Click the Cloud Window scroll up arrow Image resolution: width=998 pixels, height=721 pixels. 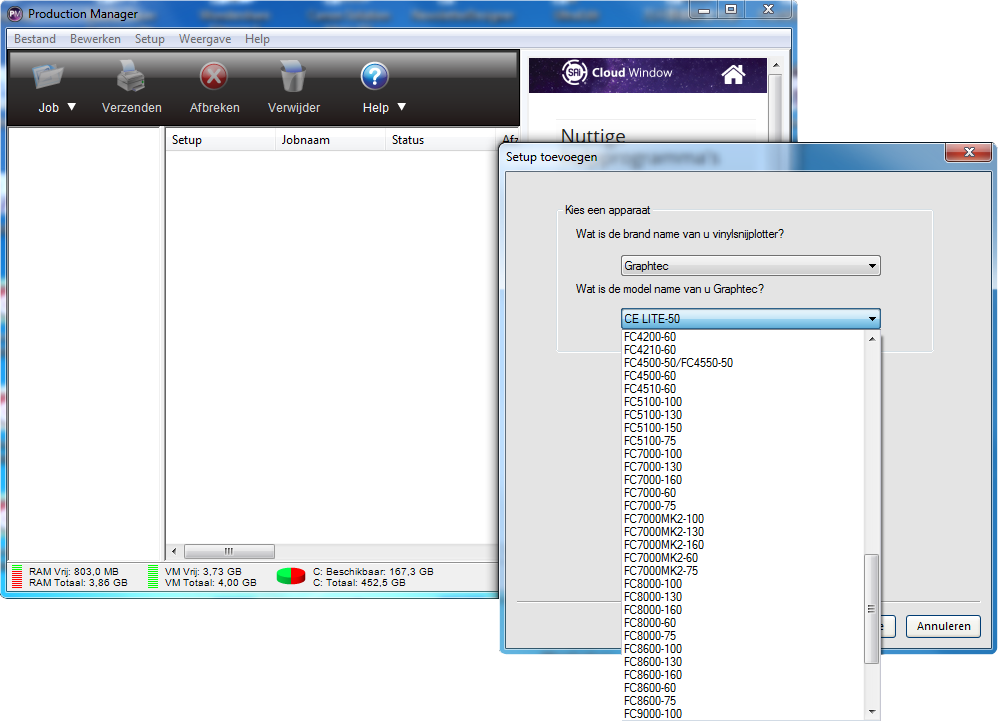point(775,66)
